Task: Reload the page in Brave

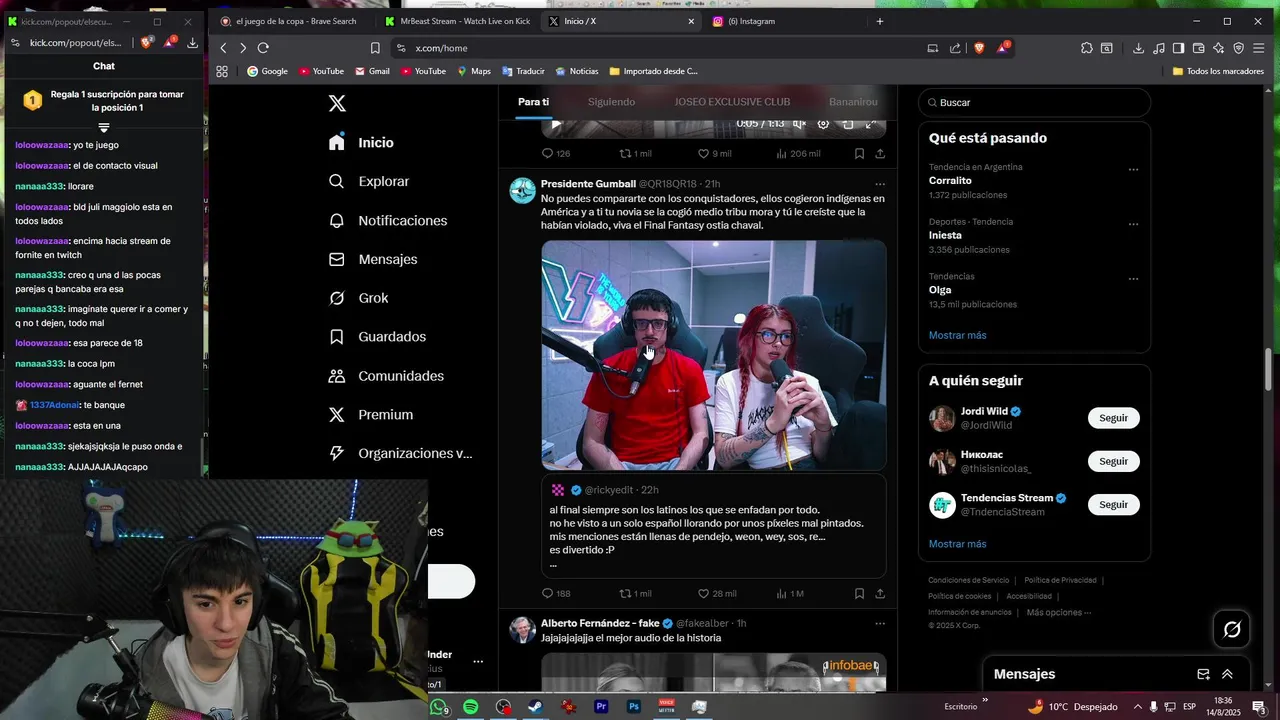Action: coord(263,48)
